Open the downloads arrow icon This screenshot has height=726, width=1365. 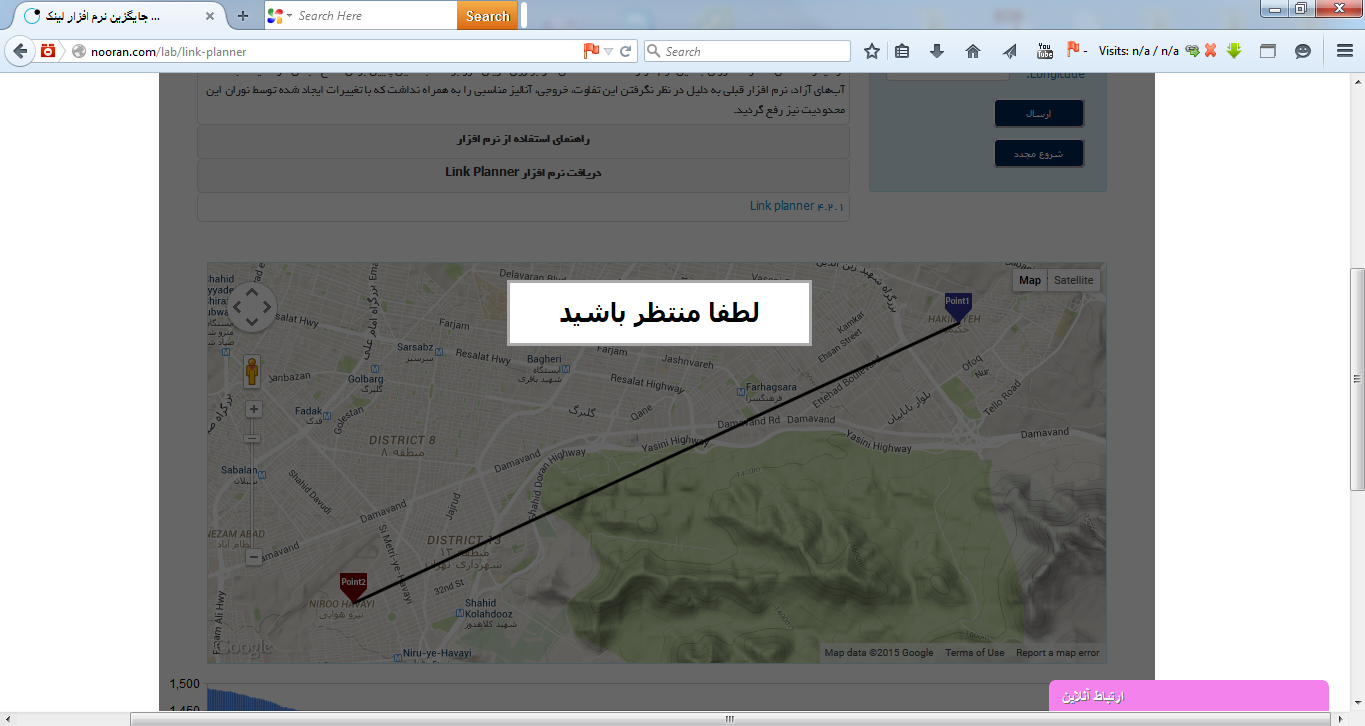(937, 51)
